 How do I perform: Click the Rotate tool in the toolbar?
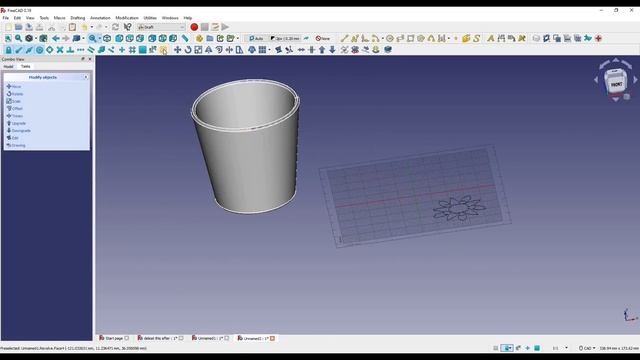[x=188, y=50]
